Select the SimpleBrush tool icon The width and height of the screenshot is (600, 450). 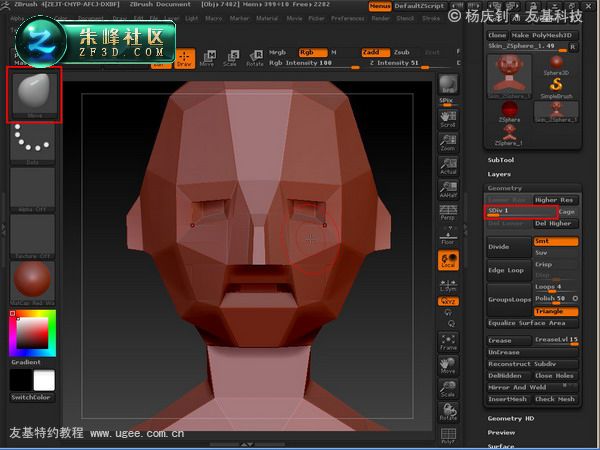click(556, 88)
